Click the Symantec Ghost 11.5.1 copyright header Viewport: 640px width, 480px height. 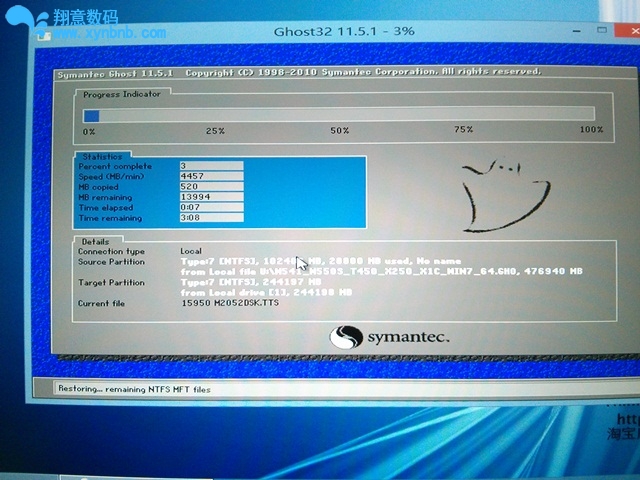[299, 73]
